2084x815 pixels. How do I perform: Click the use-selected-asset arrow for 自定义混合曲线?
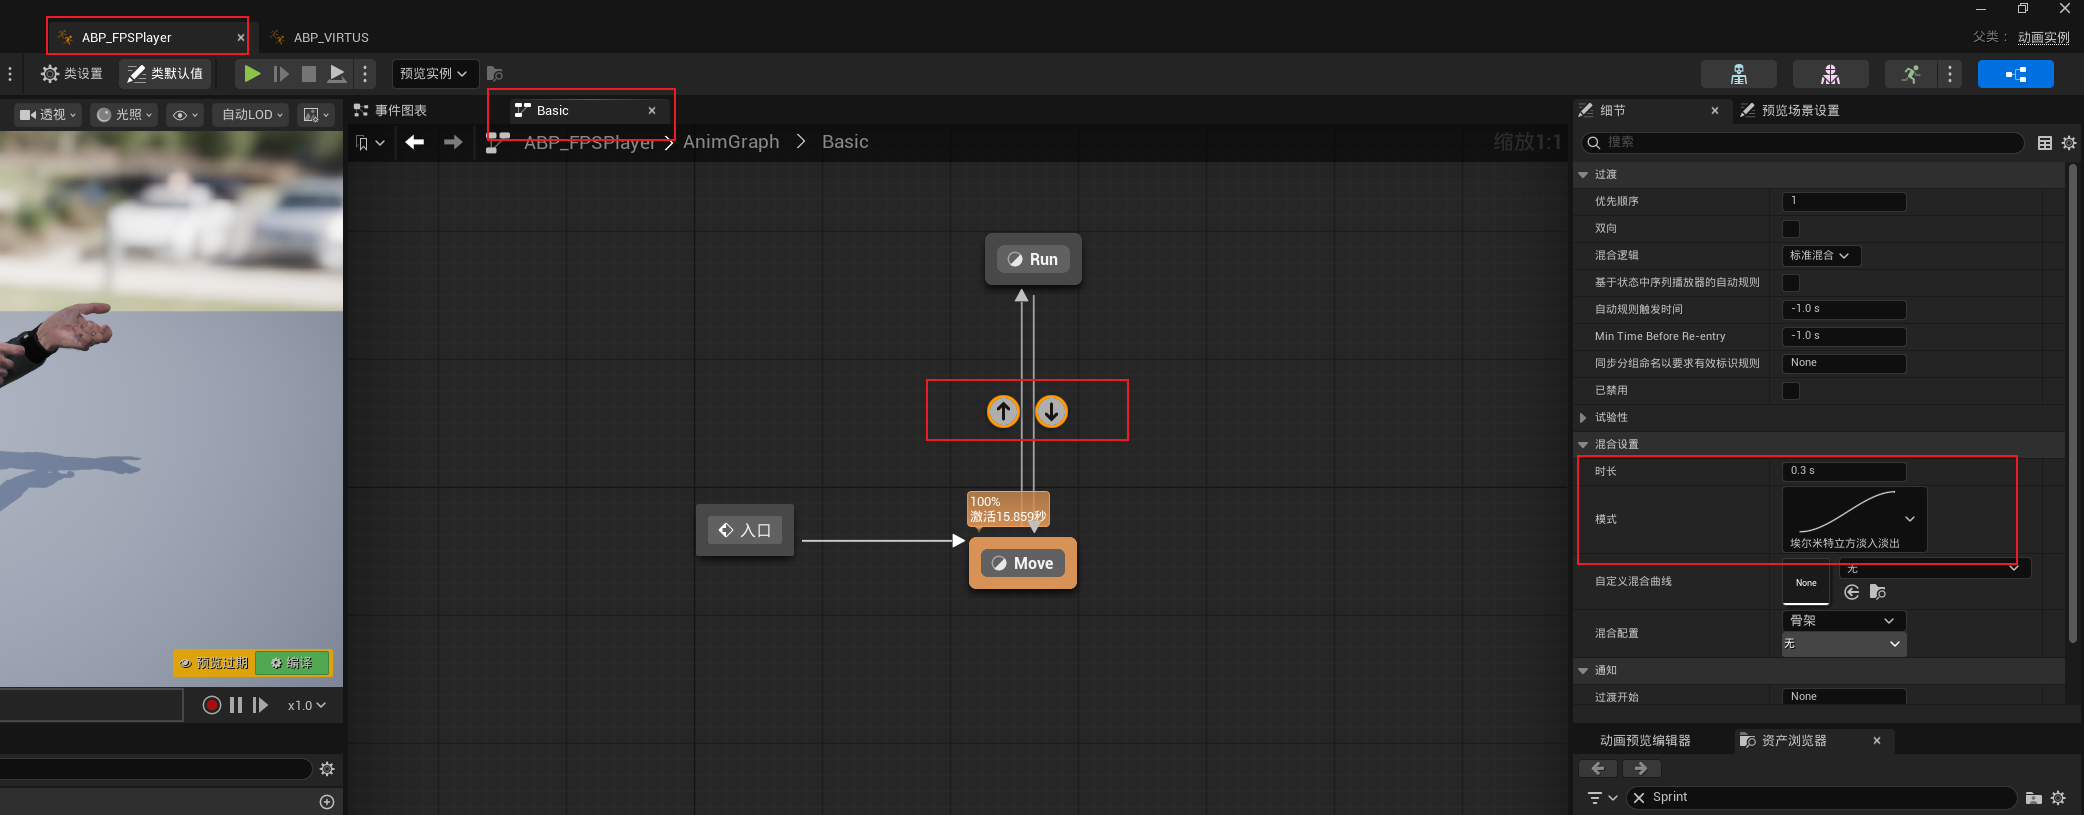coord(1852,592)
